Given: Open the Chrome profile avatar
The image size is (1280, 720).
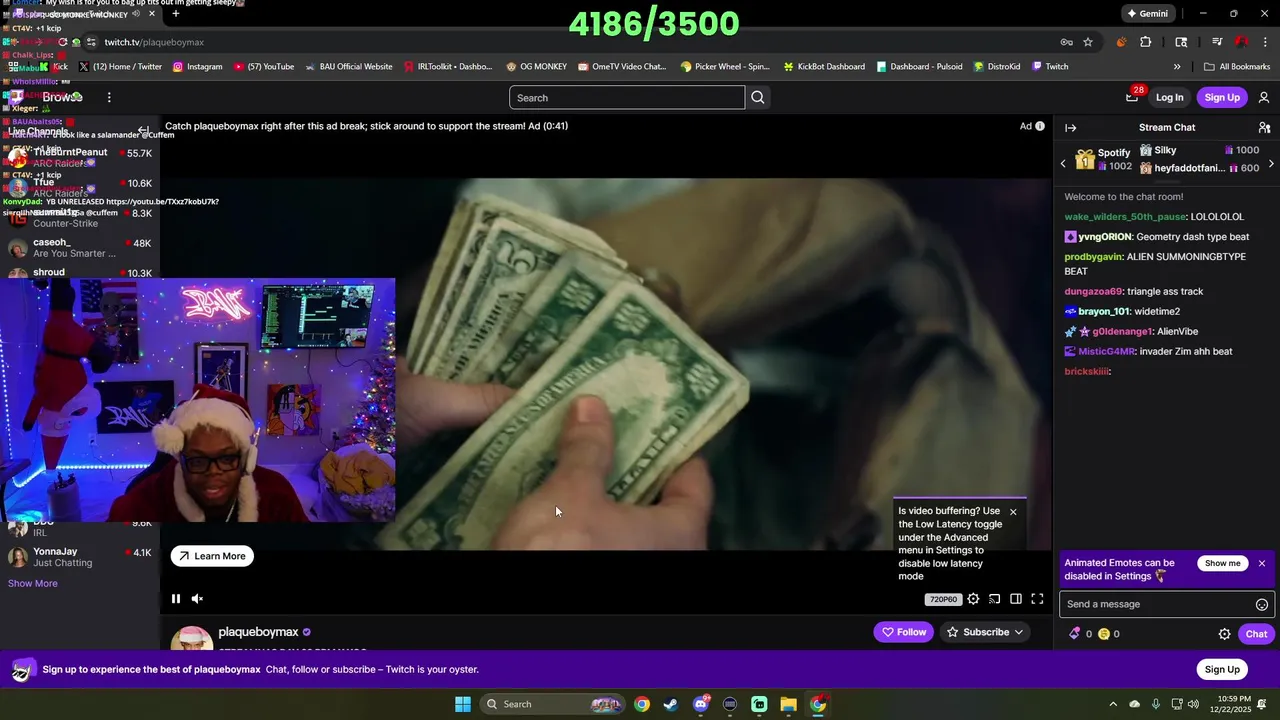Looking at the screenshot, I should tap(1241, 42).
